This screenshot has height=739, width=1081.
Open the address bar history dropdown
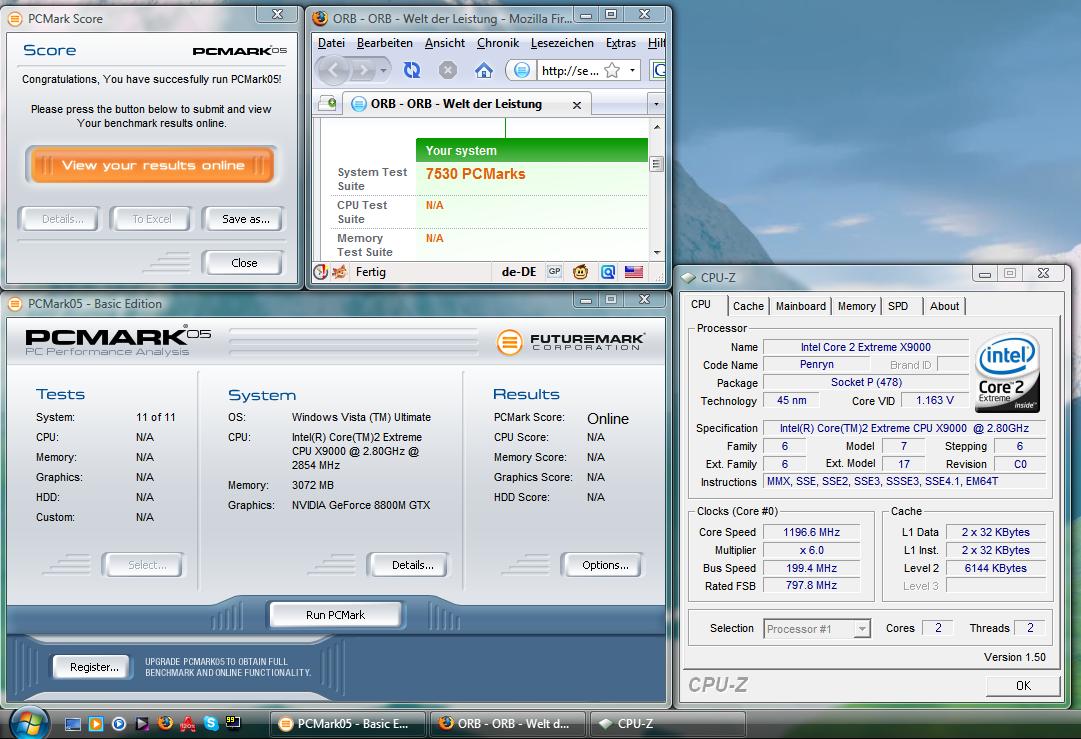click(x=632, y=70)
